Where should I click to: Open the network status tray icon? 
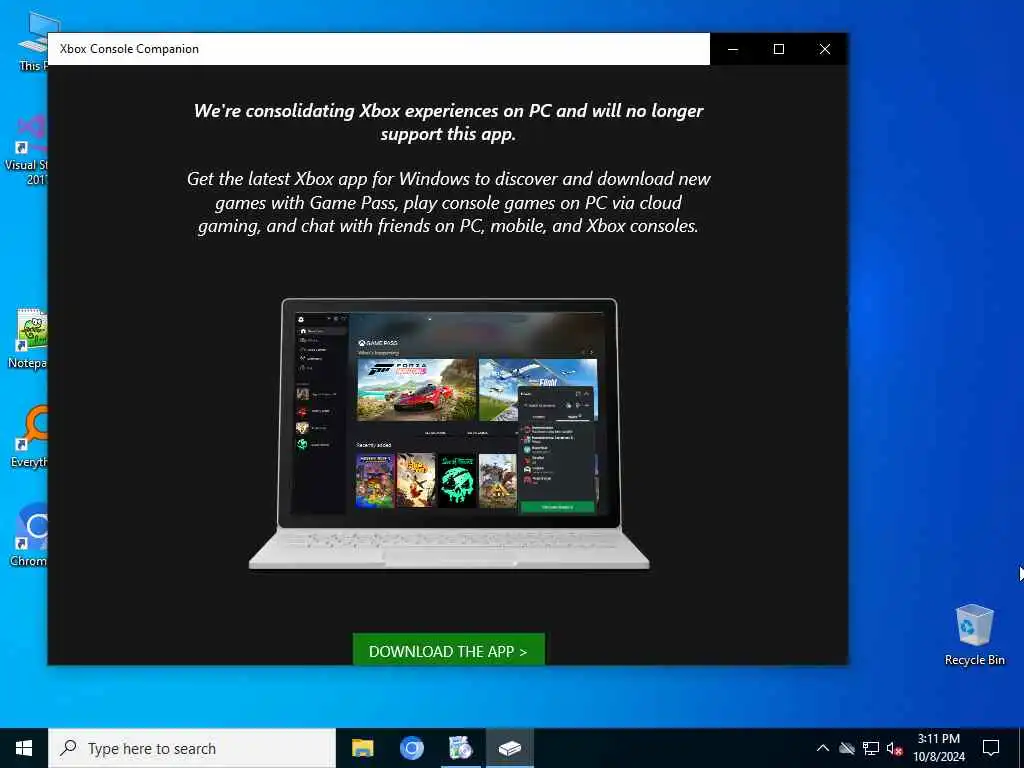tap(871, 748)
